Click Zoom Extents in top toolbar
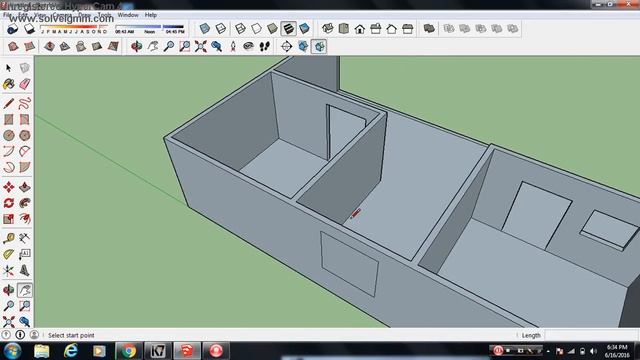640x360 pixels. click(x=200, y=47)
